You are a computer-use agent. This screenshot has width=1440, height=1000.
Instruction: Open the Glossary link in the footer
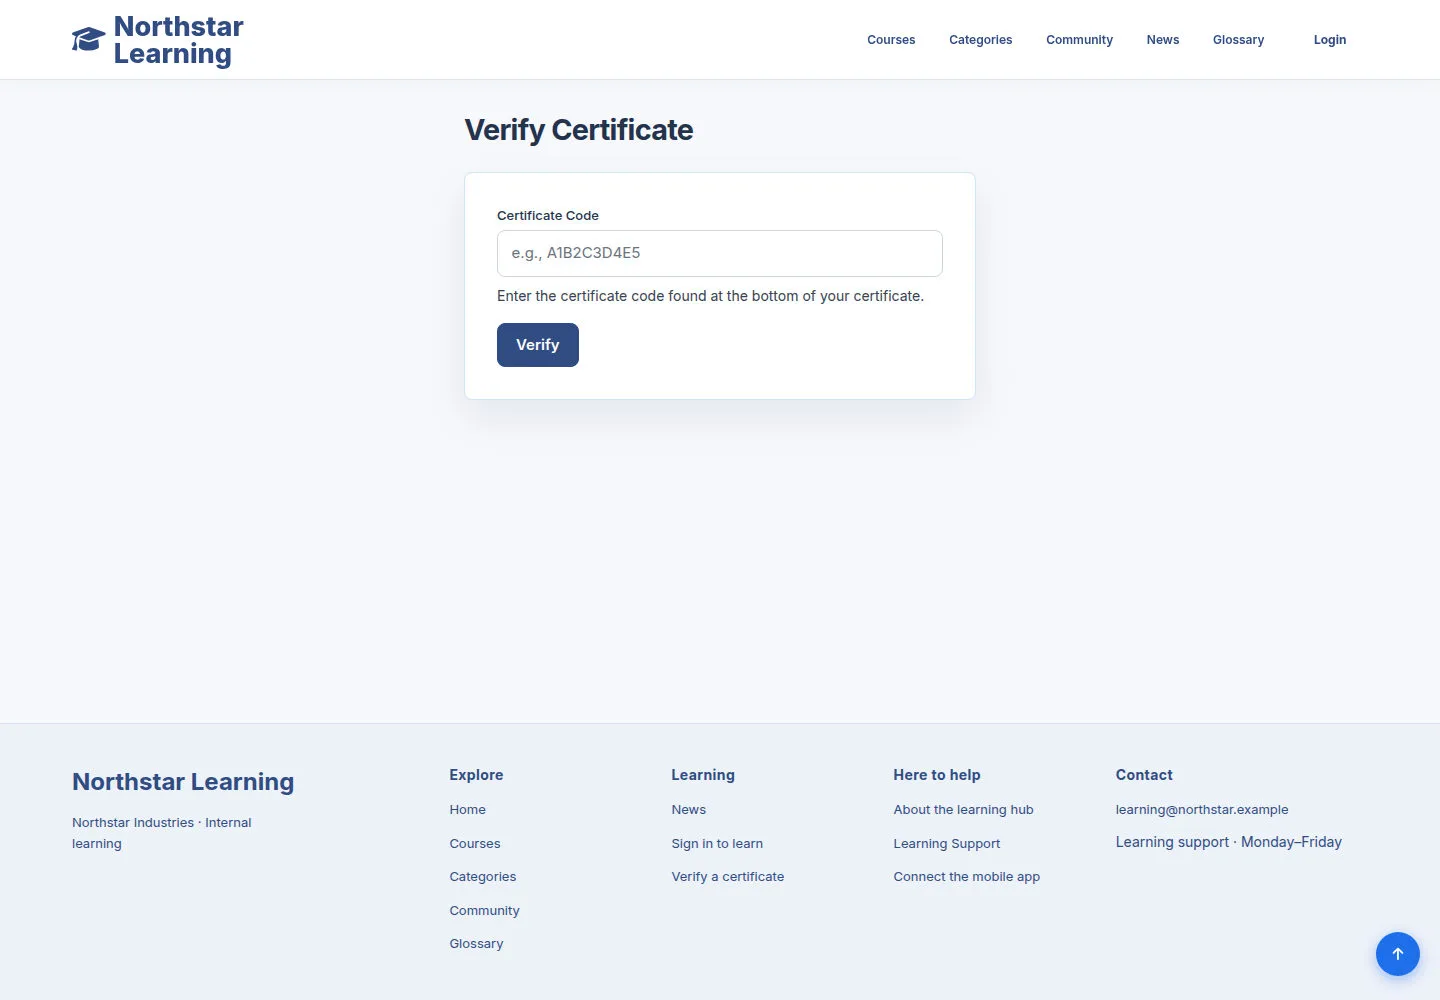click(476, 944)
